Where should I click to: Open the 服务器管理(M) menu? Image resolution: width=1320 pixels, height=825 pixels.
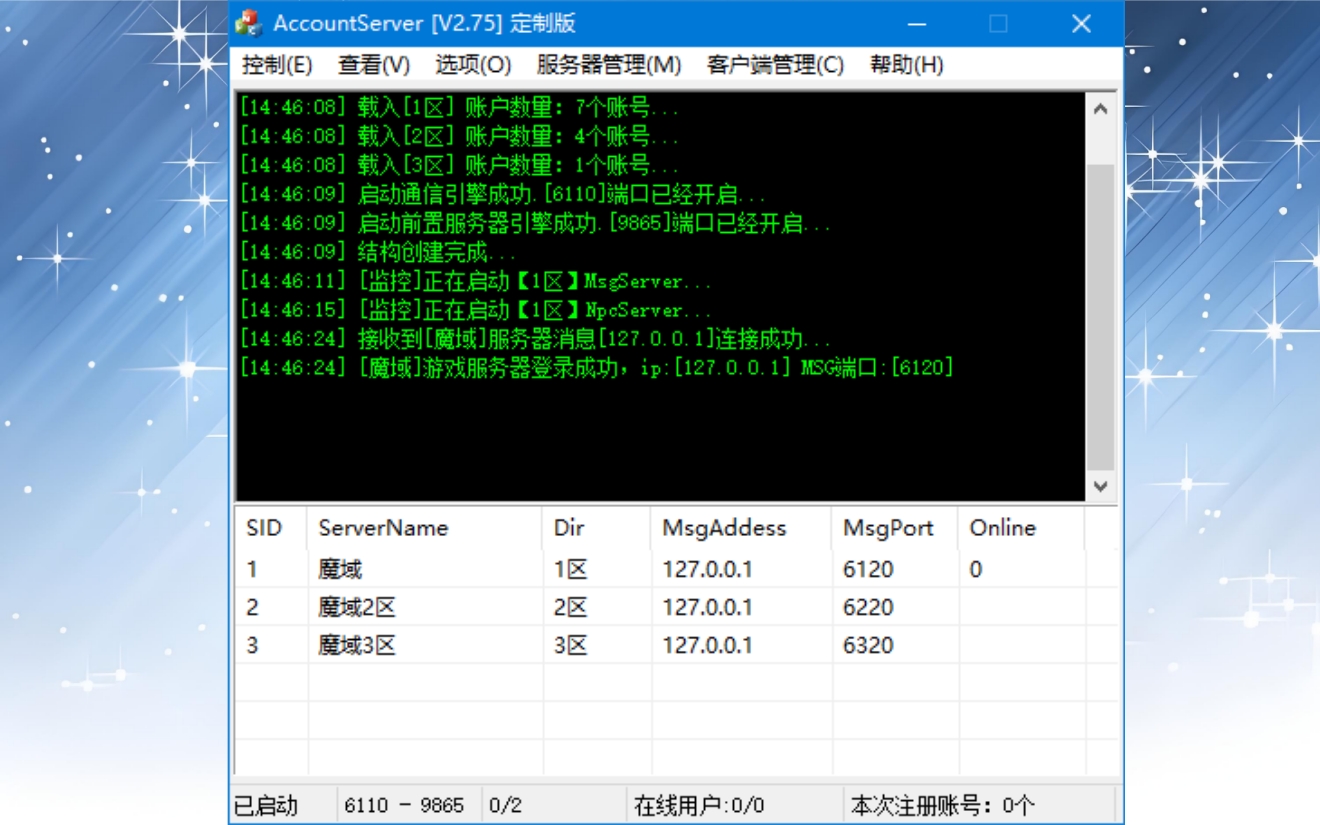608,65
